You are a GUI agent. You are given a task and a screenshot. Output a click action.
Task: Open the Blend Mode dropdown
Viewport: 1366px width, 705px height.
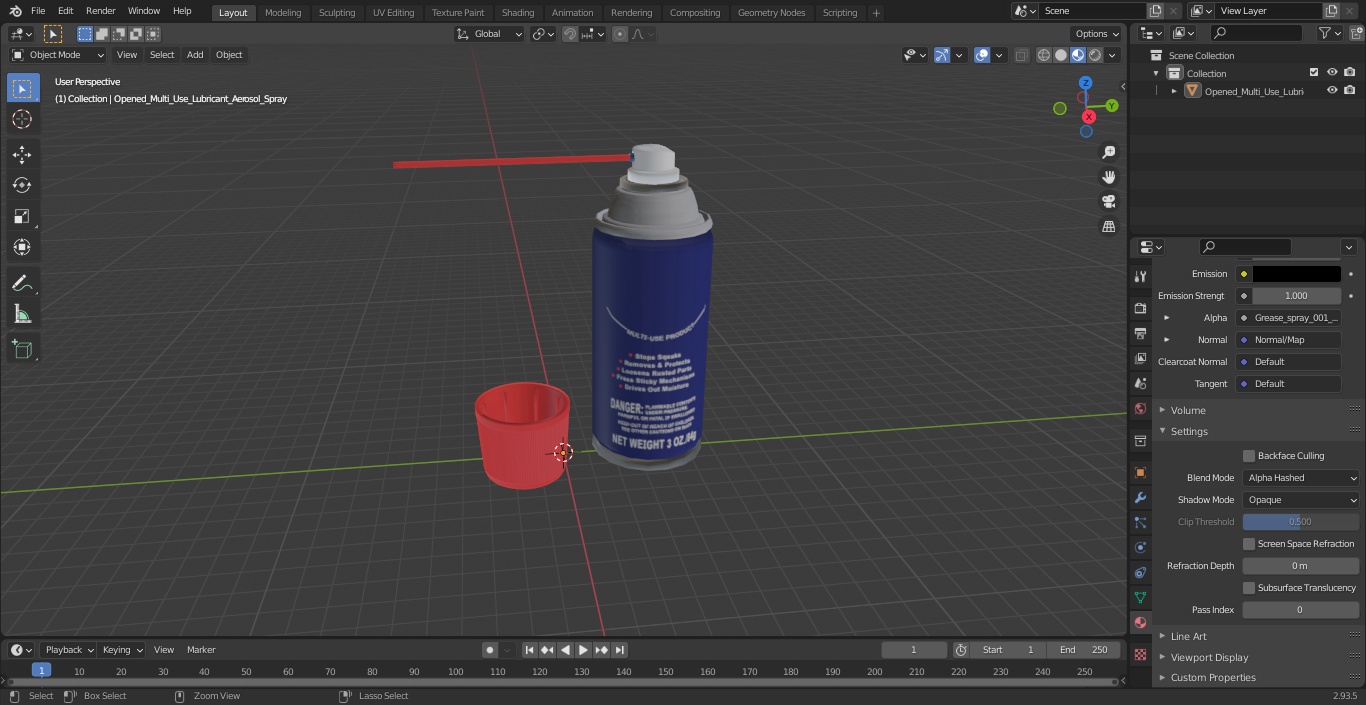tap(1301, 478)
